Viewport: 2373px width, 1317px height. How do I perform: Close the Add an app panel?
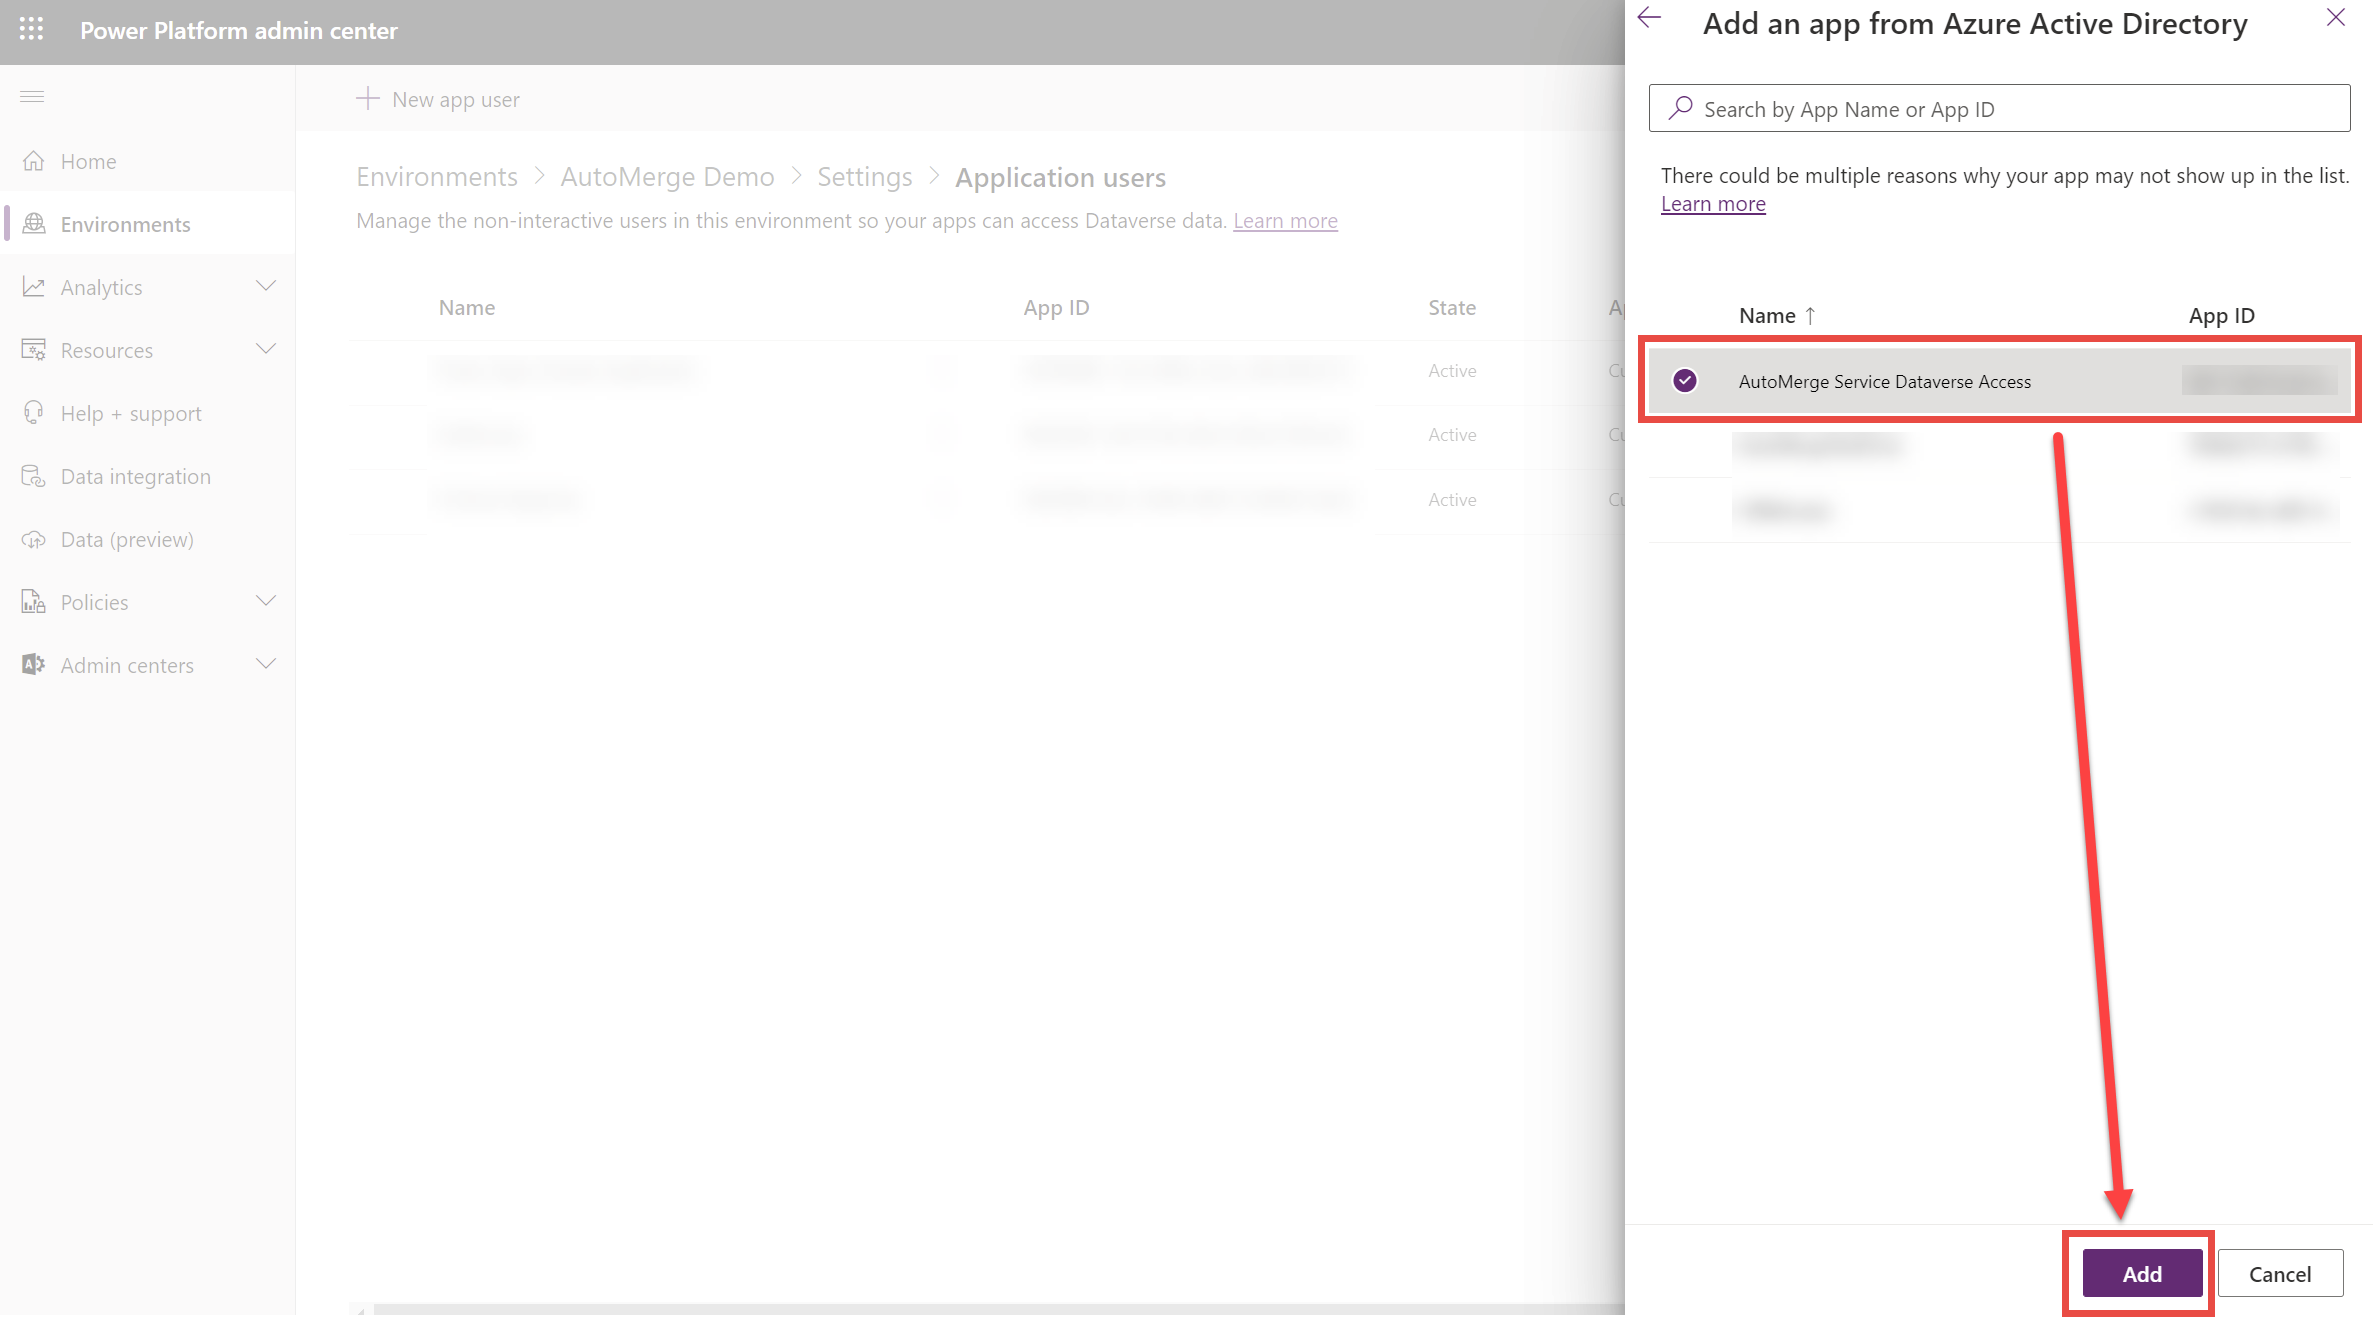[2336, 18]
